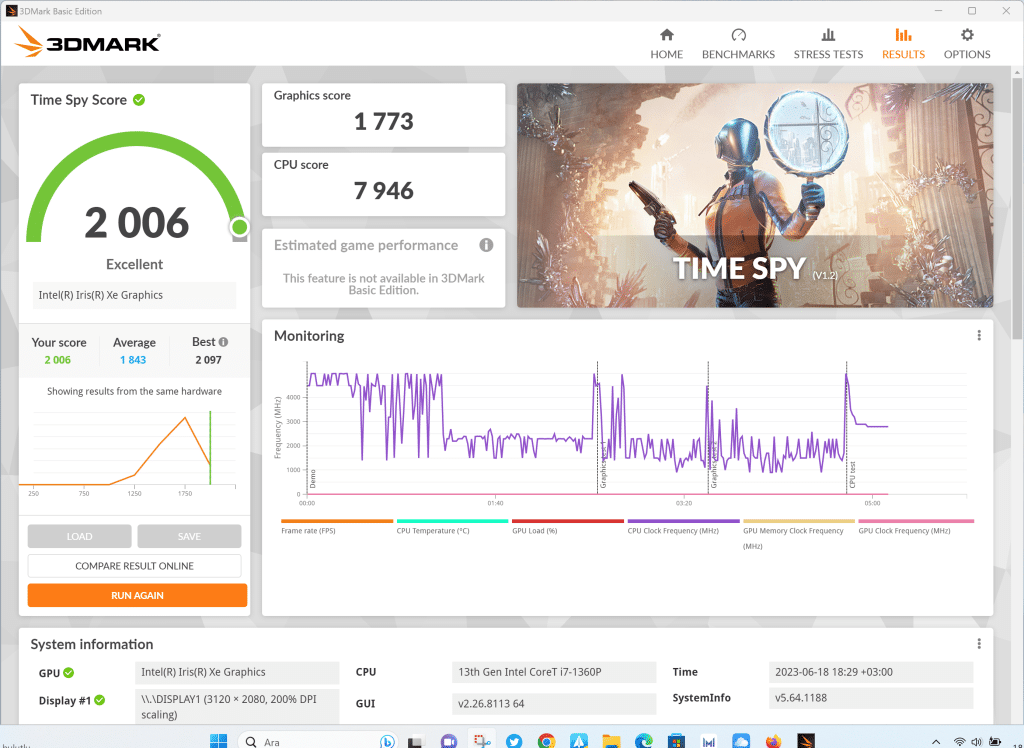Click the LOAD button

click(79, 536)
